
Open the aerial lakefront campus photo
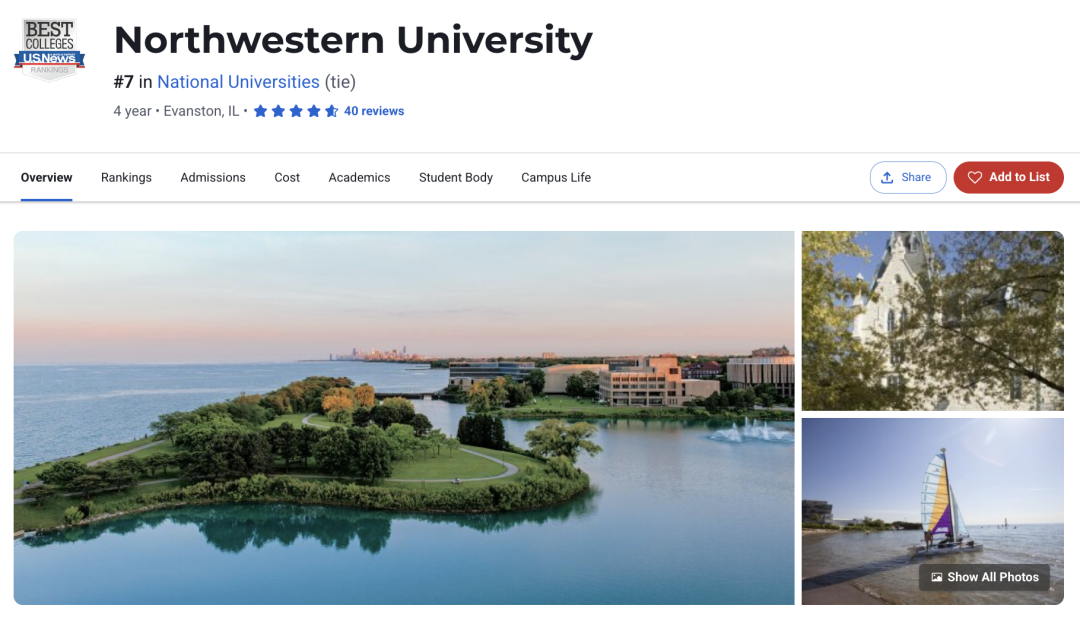[x=404, y=418]
